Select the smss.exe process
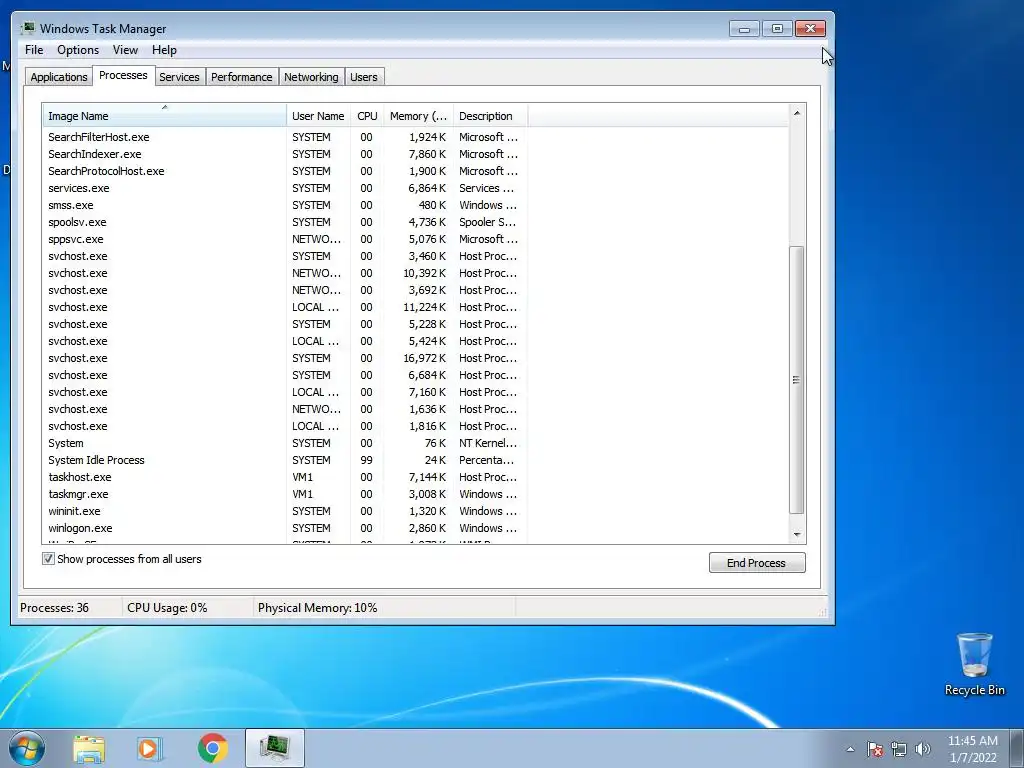 coord(285,205)
